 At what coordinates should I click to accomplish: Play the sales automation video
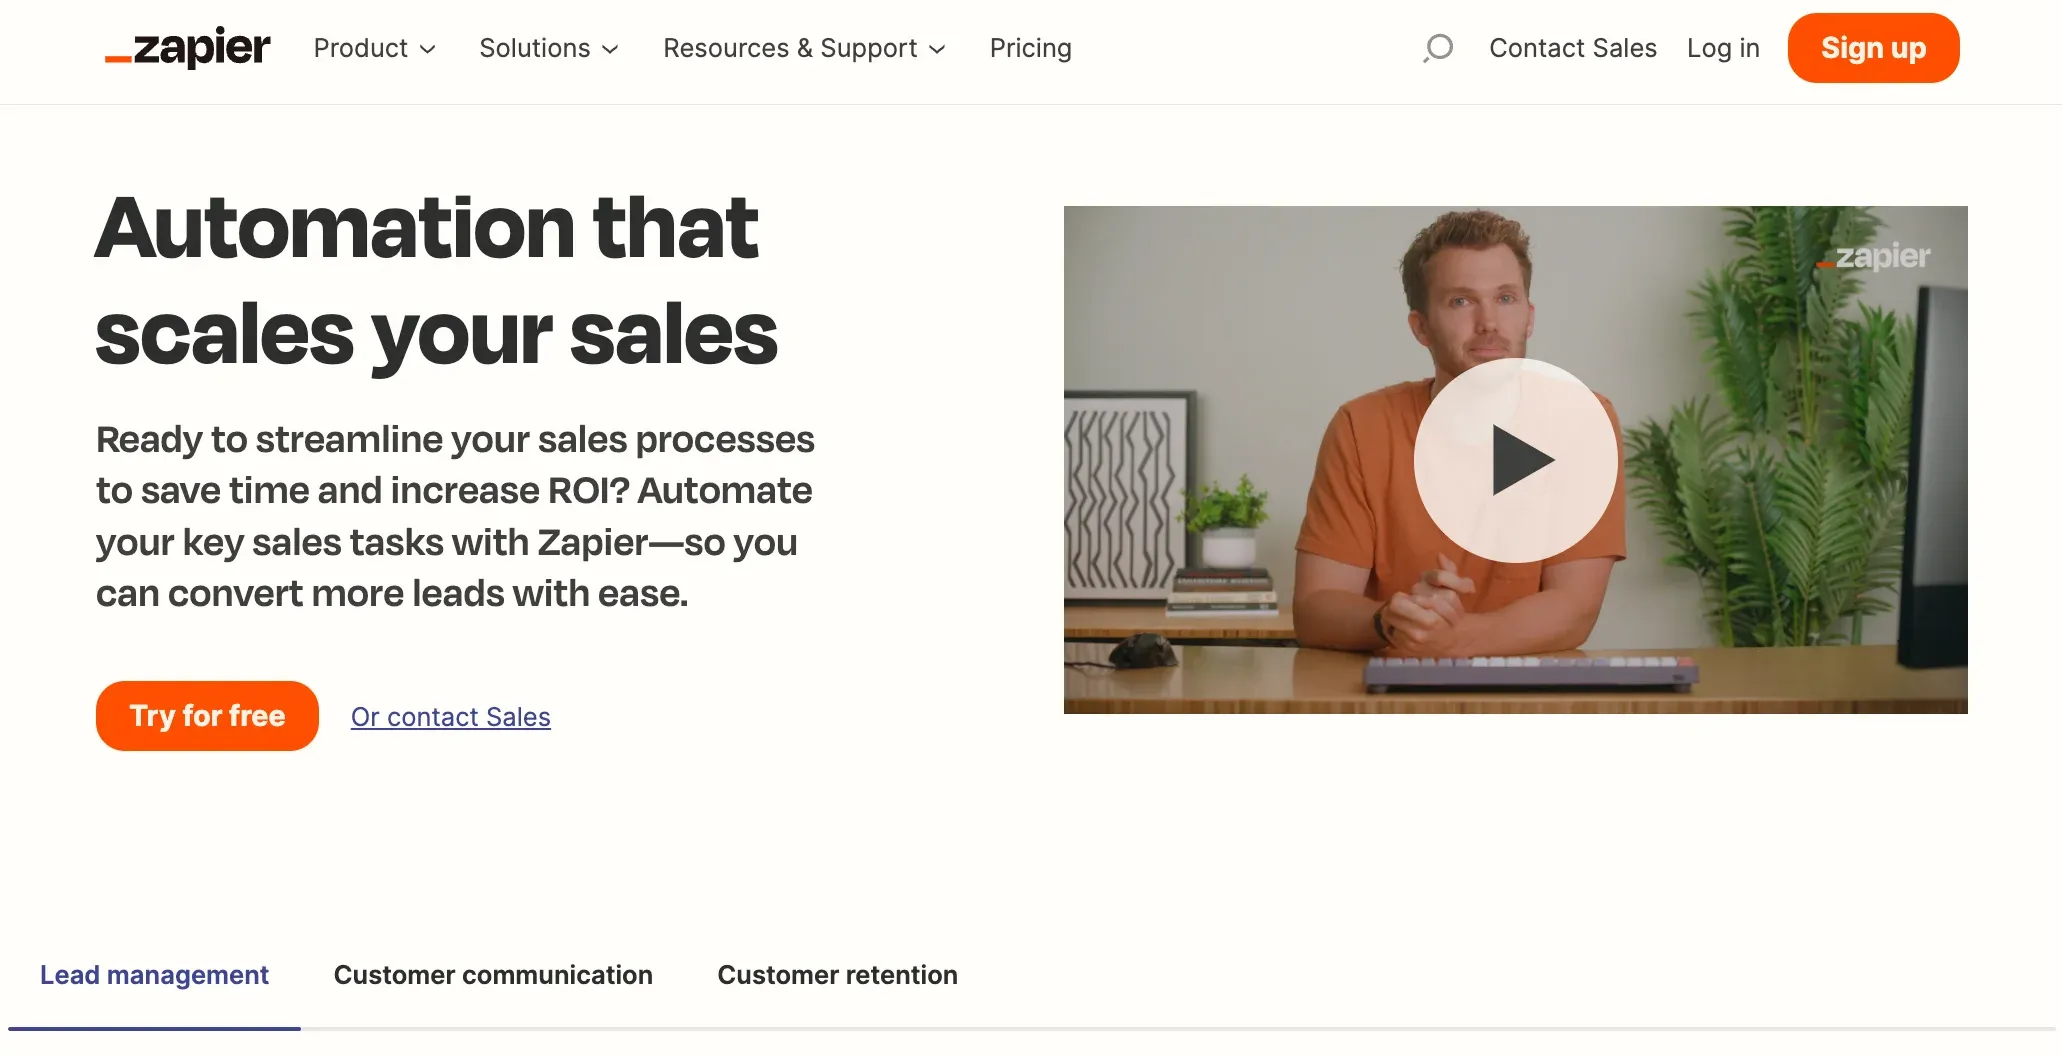[1515, 460]
